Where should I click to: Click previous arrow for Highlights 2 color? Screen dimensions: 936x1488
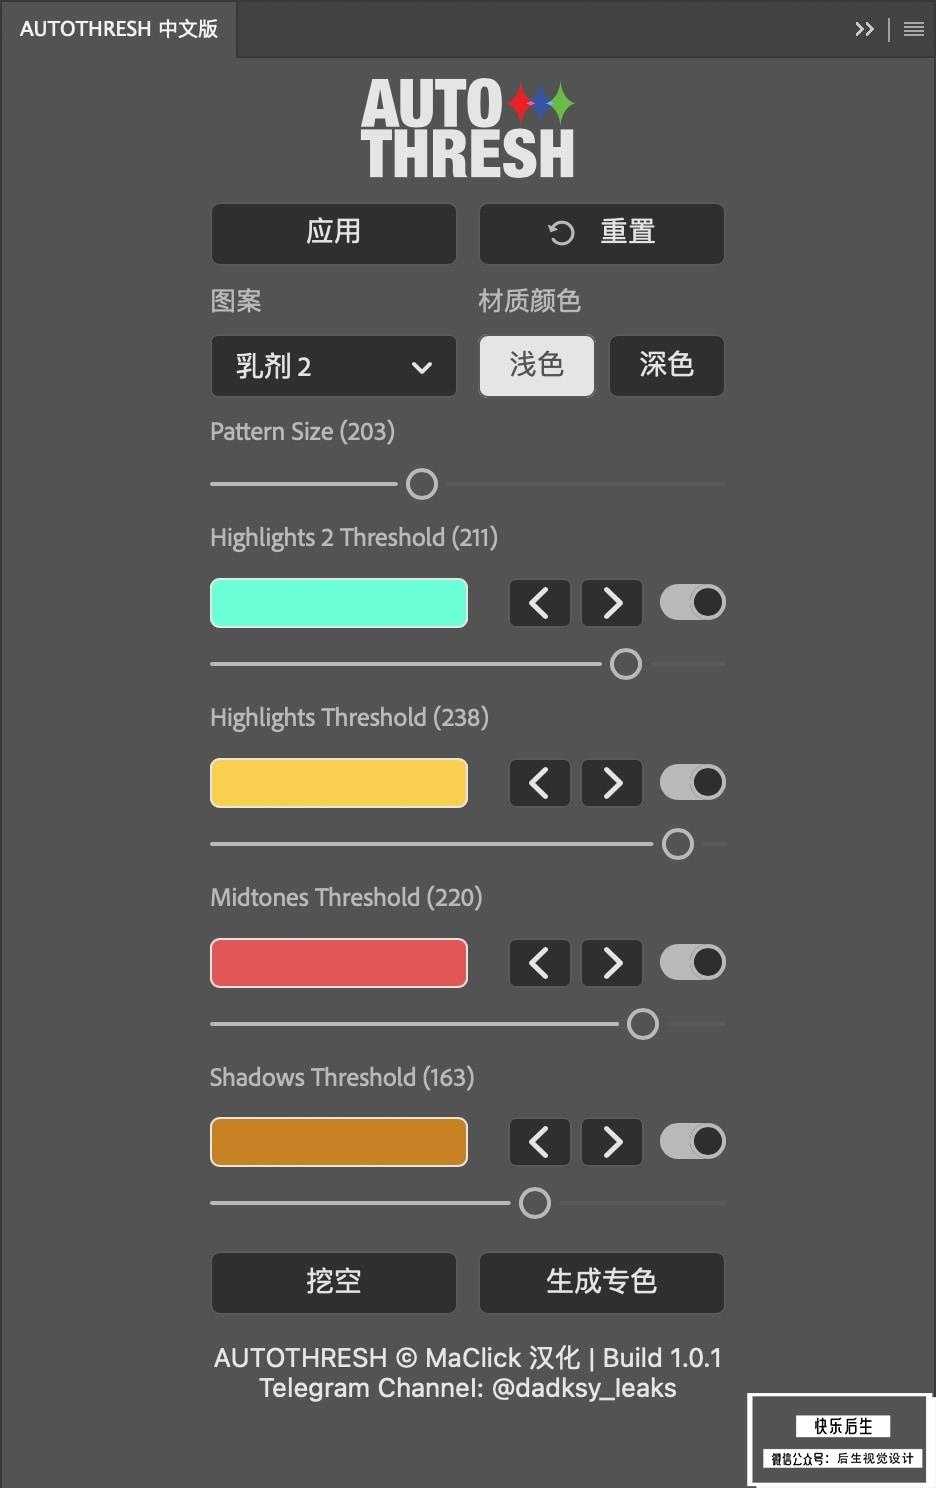click(x=539, y=603)
